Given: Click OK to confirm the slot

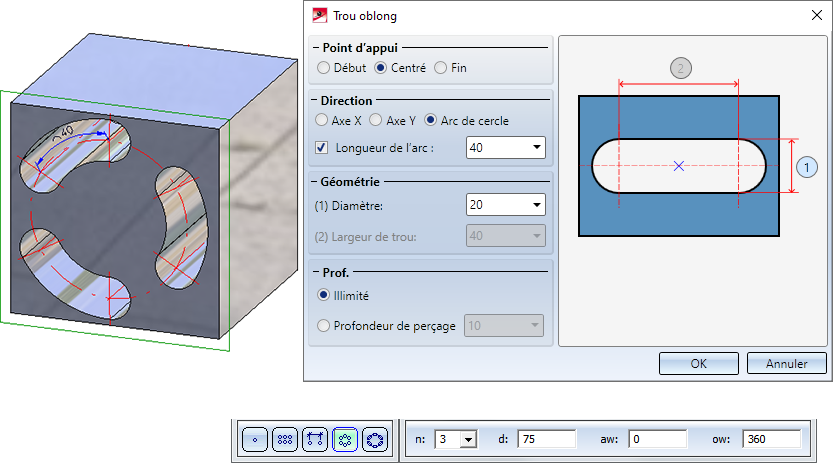Looking at the screenshot, I should (x=699, y=364).
